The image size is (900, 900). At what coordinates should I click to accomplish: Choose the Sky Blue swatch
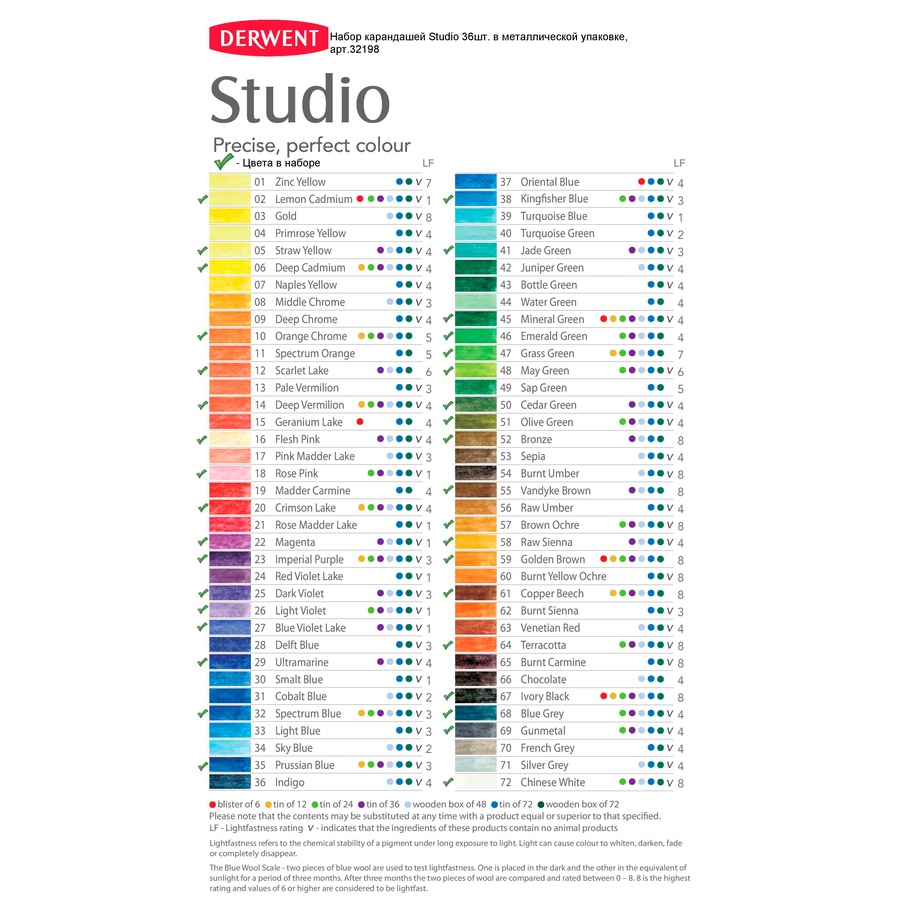pos(230,748)
